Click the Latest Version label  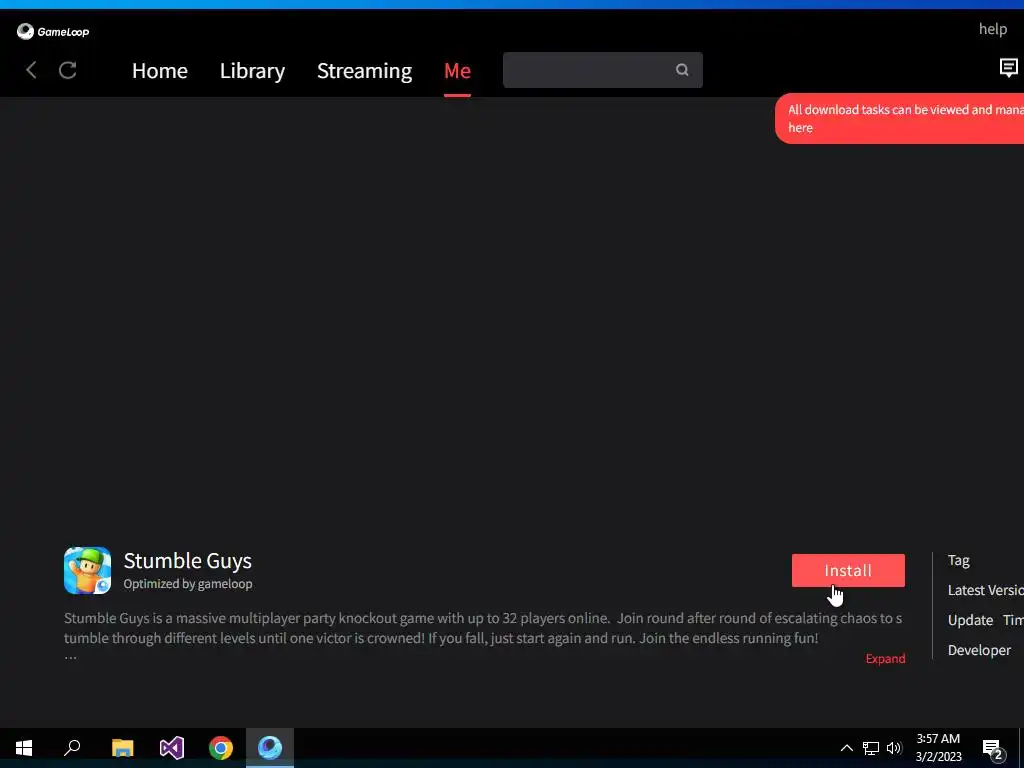985,590
